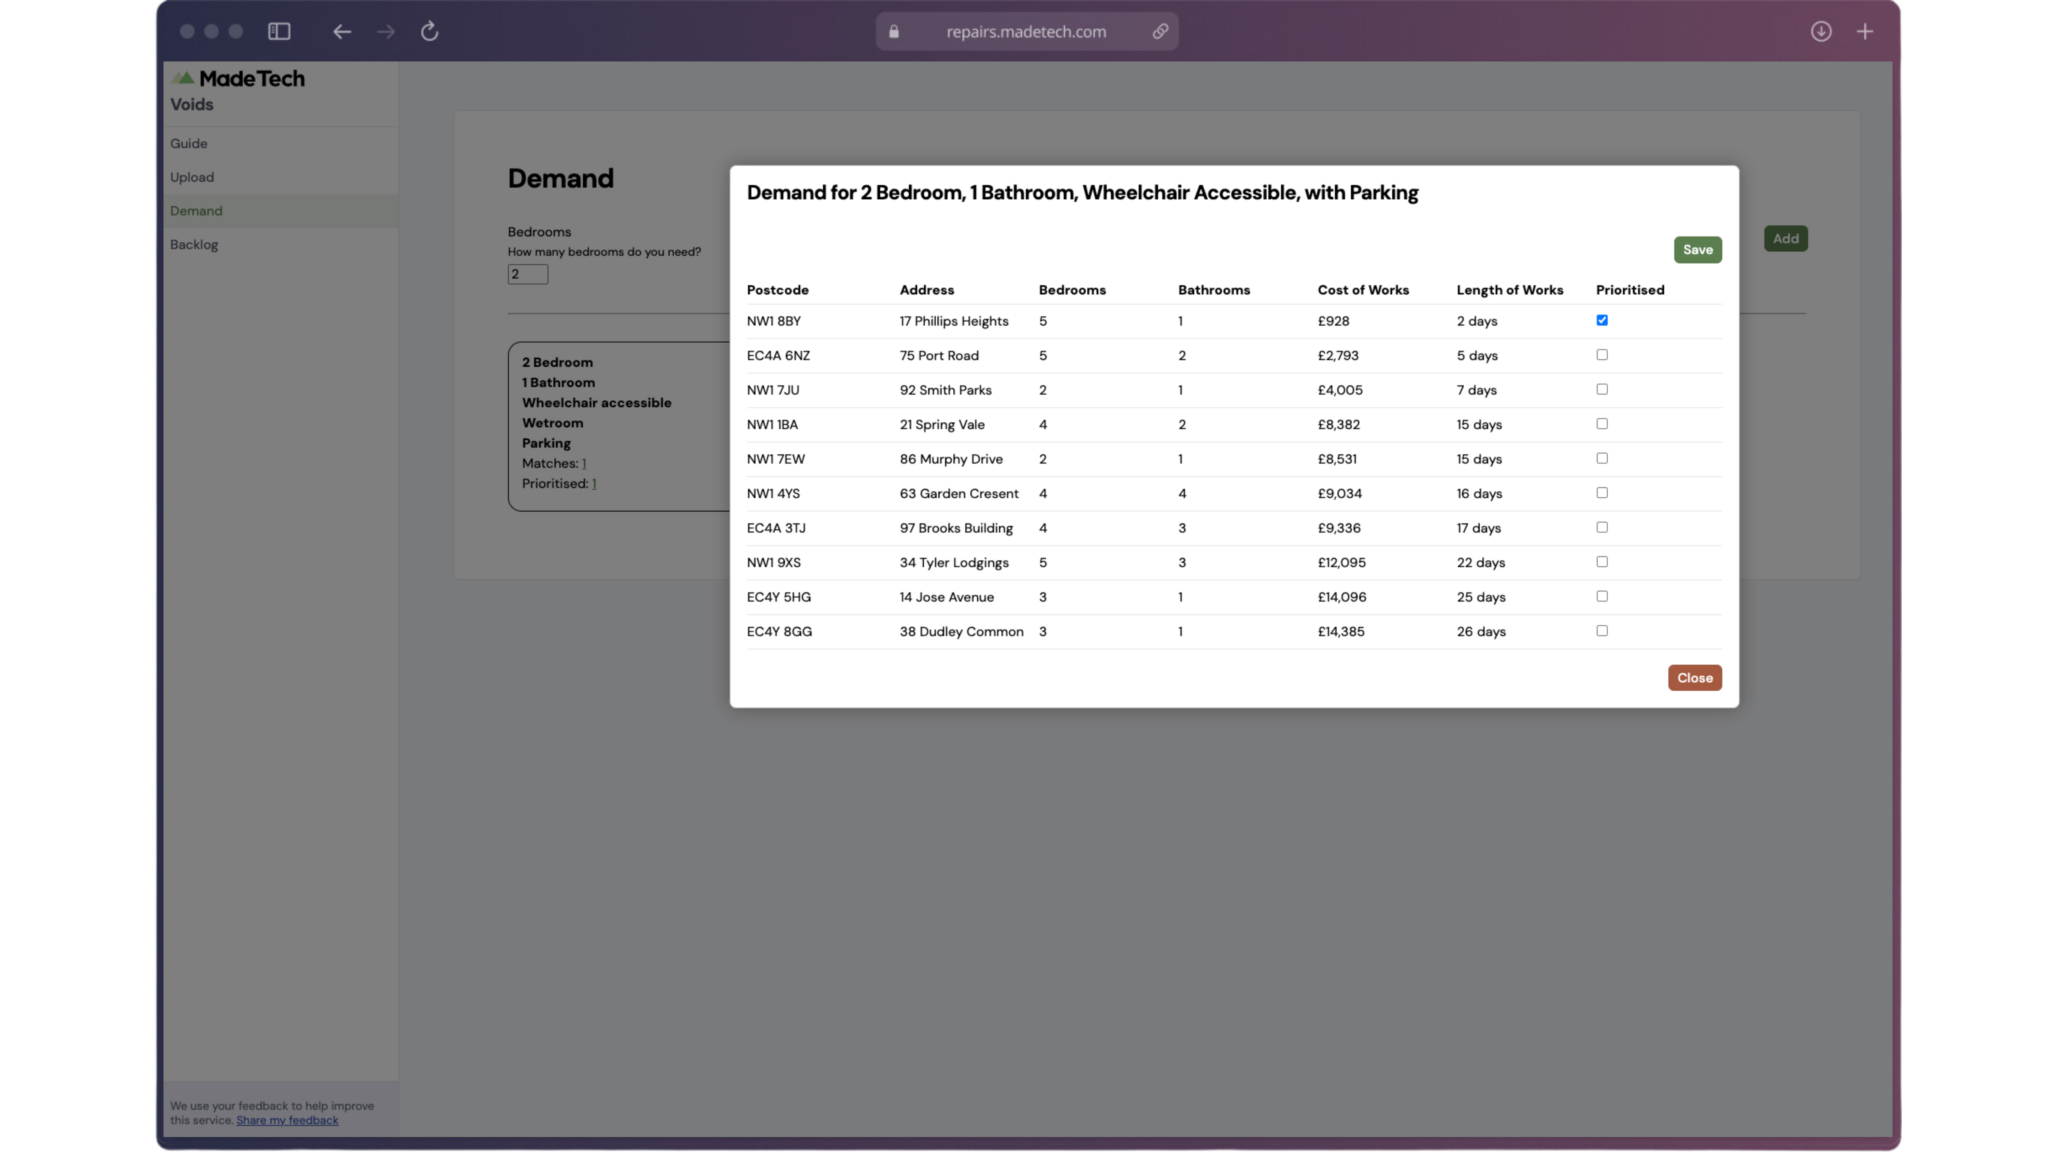Click the Bedrooms number input
This screenshot has height=1152, width=2048.
[x=527, y=274]
